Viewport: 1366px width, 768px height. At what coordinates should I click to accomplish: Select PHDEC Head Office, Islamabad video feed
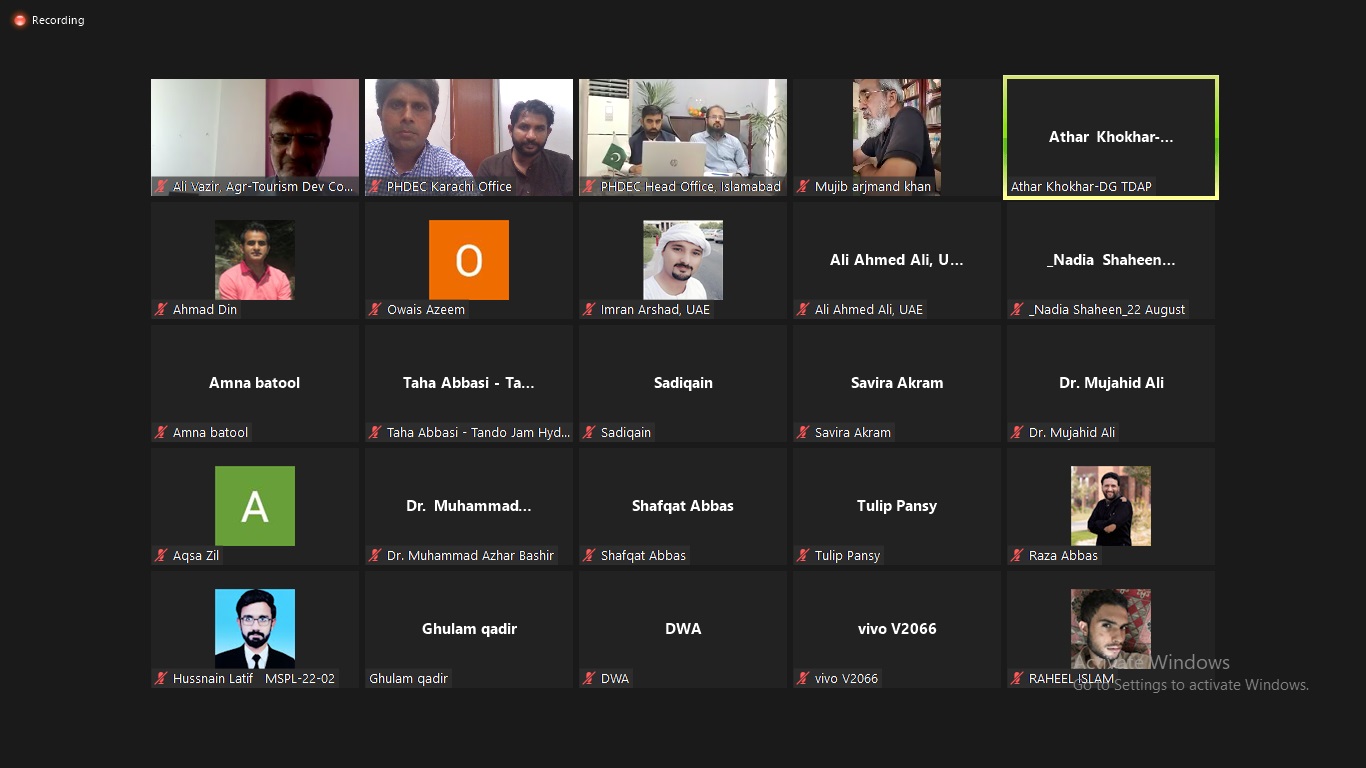coord(682,130)
